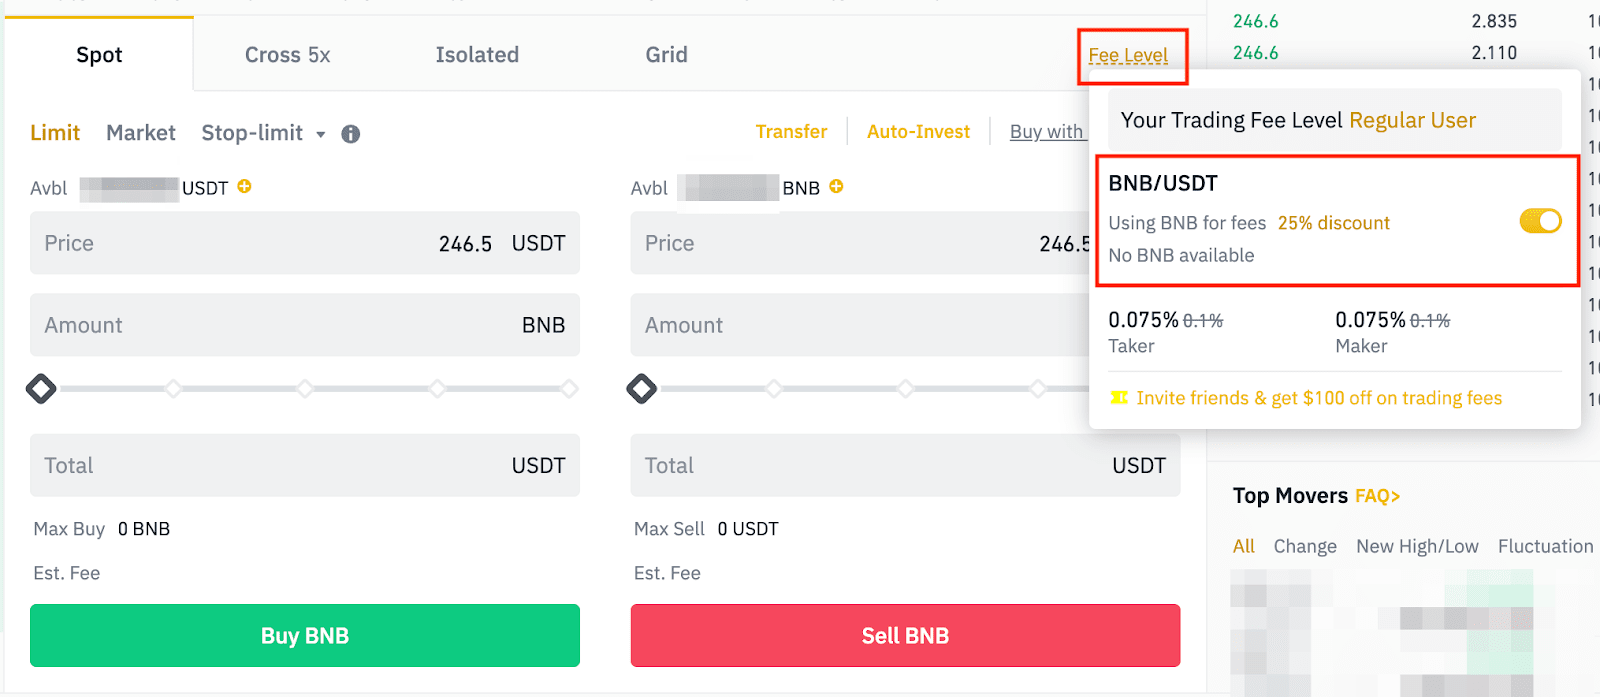The width and height of the screenshot is (1600, 697).
Task: Click the sell slider diamond handle
Action: coord(641,388)
